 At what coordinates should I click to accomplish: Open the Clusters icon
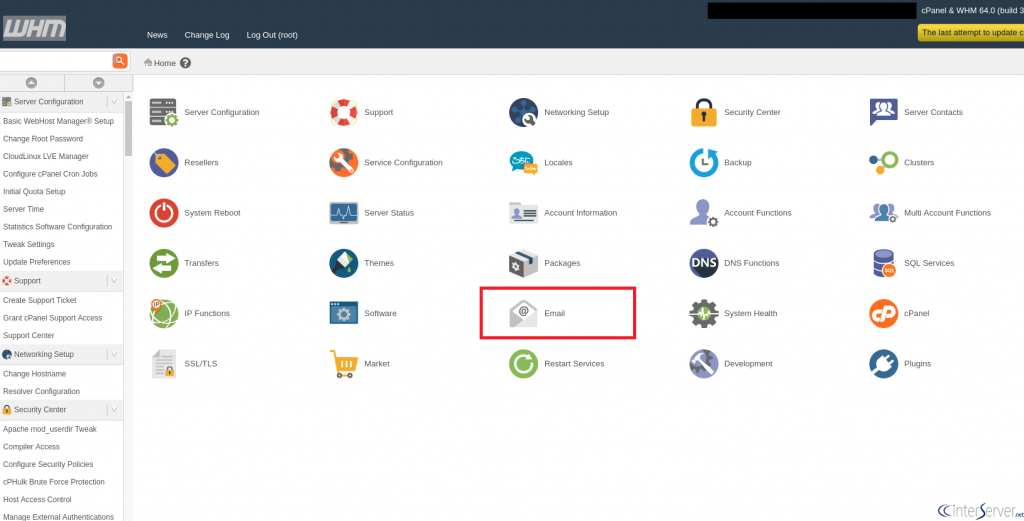pos(884,163)
